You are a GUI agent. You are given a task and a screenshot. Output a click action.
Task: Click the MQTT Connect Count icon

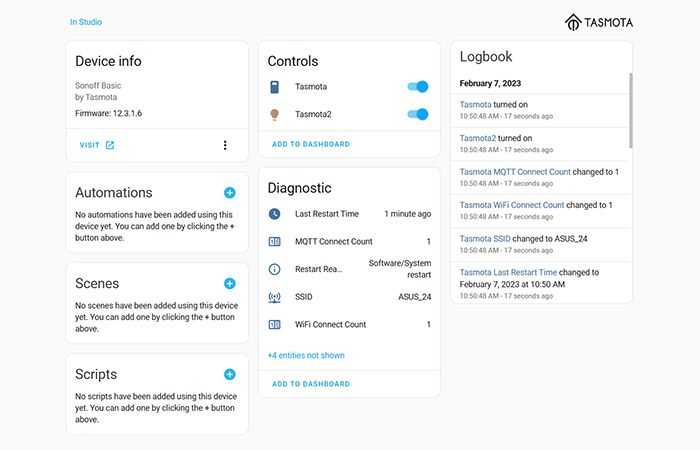(276, 242)
